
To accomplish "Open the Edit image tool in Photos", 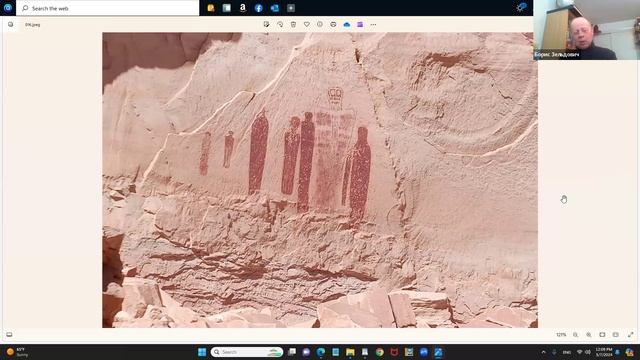I will pyautogui.click(x=267, y=24).
